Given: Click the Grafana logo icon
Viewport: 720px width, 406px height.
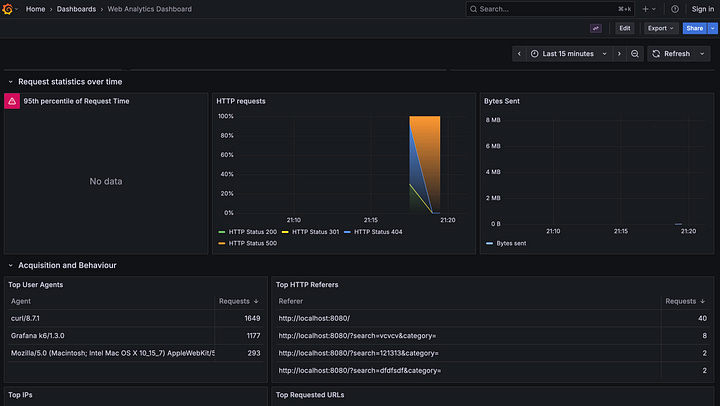Looking at the screenshot, I should coord(7,9).
